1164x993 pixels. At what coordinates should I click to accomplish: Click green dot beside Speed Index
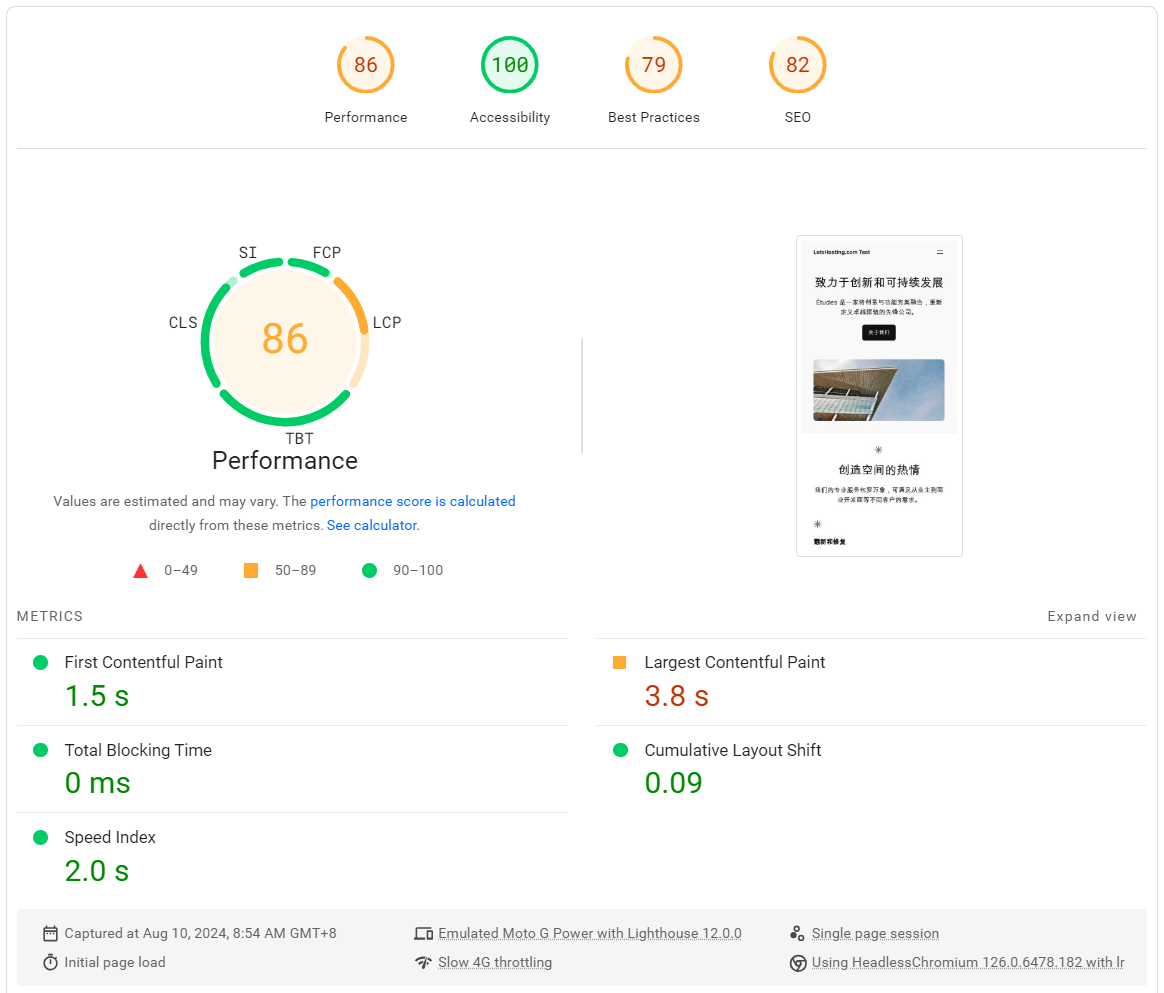[x=41, y=837]
